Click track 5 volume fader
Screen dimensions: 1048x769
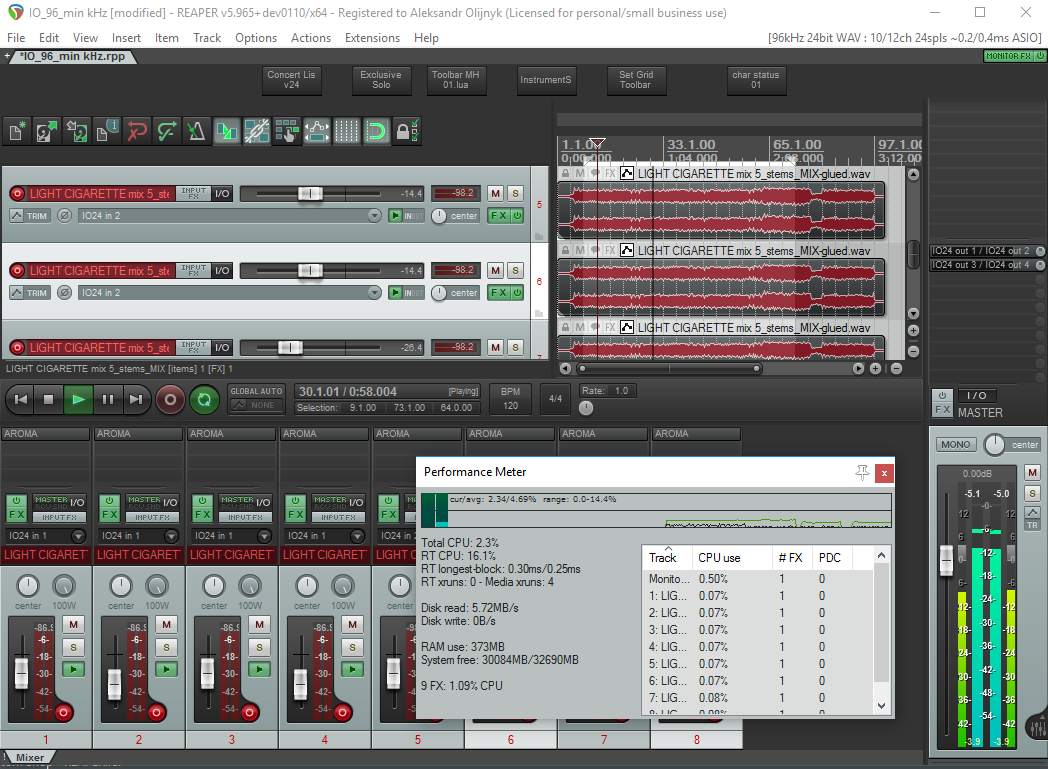[309, 194]
